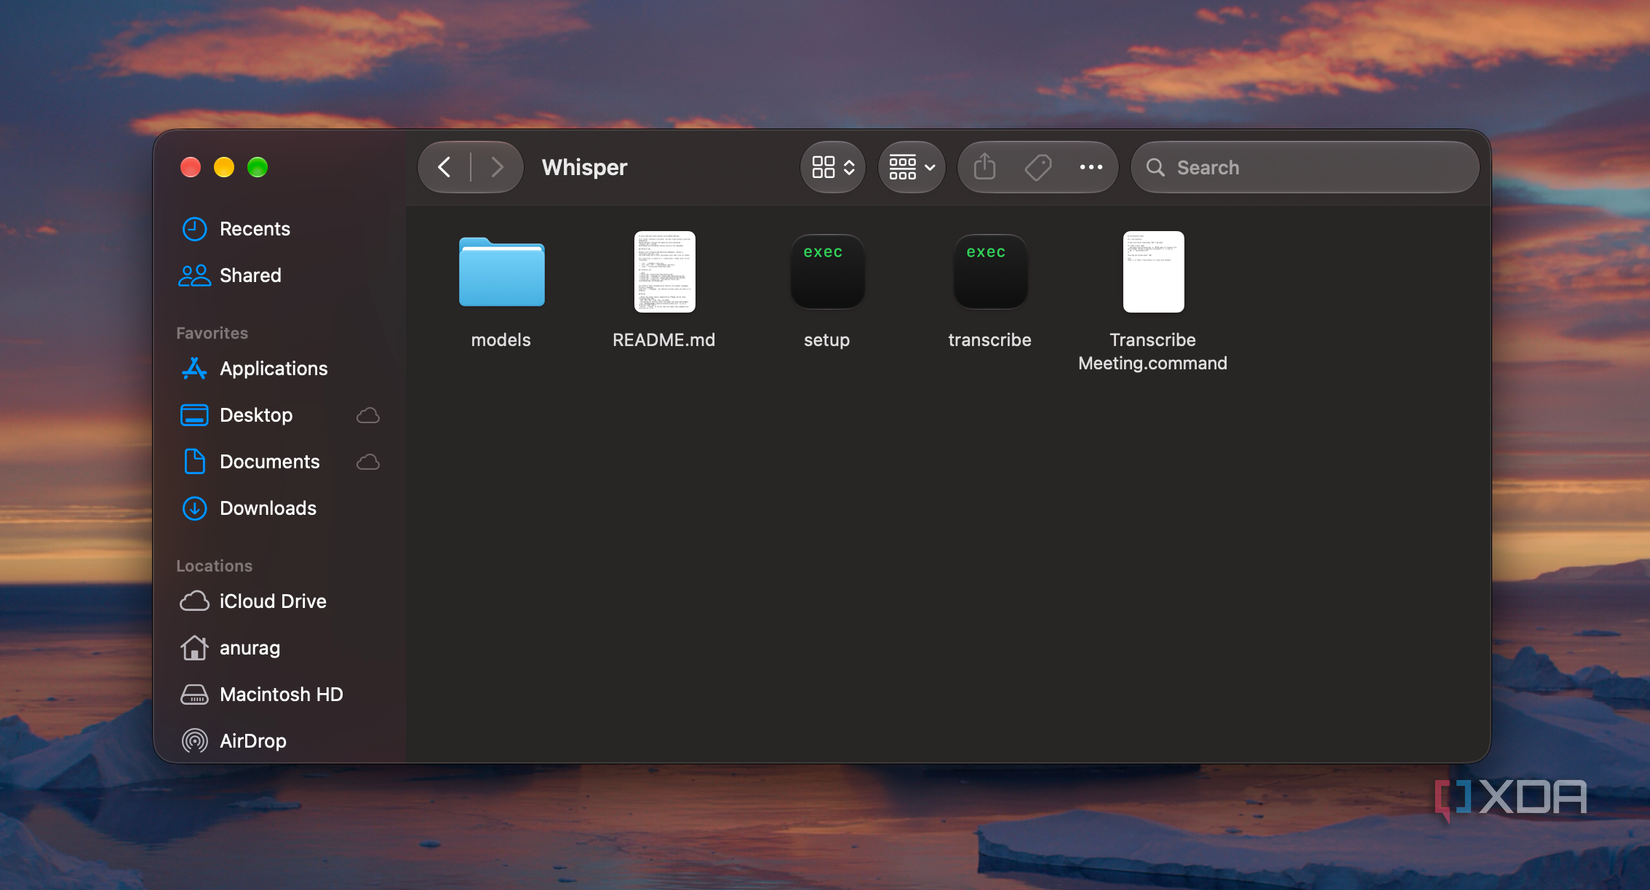Image resolution: width=1650 pixels, height=890 pixels.
Task: Click the Desktop sidebar icon
Action: click(195, 415)
